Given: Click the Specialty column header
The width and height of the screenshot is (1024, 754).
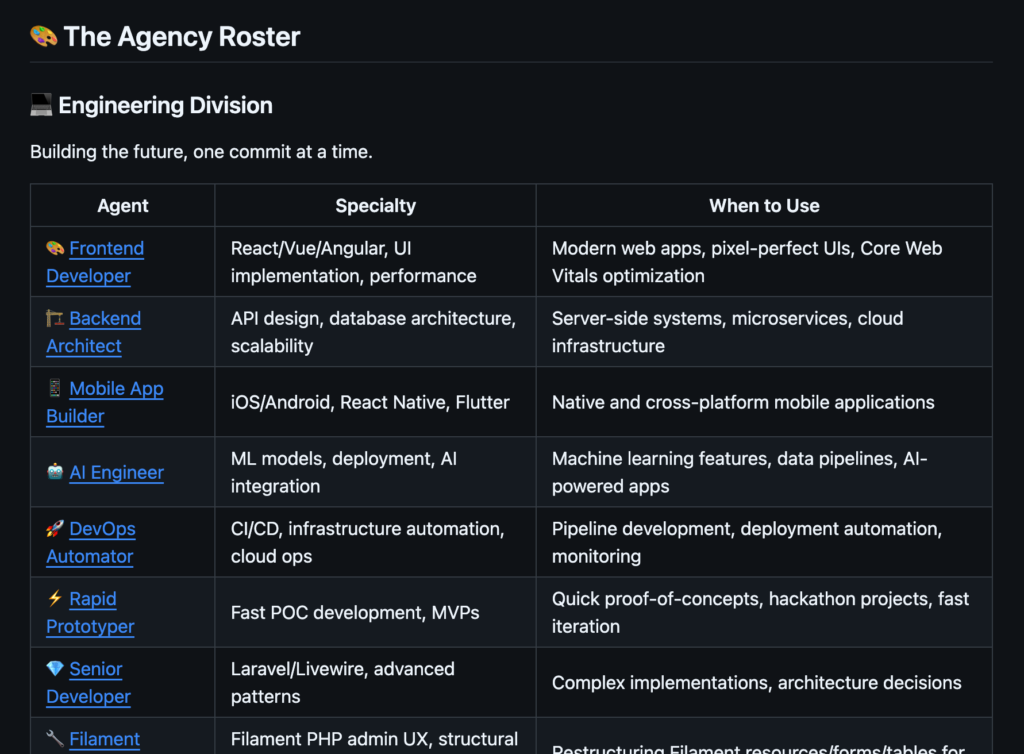Looking at the screenshot, I should tap(375, 206).
